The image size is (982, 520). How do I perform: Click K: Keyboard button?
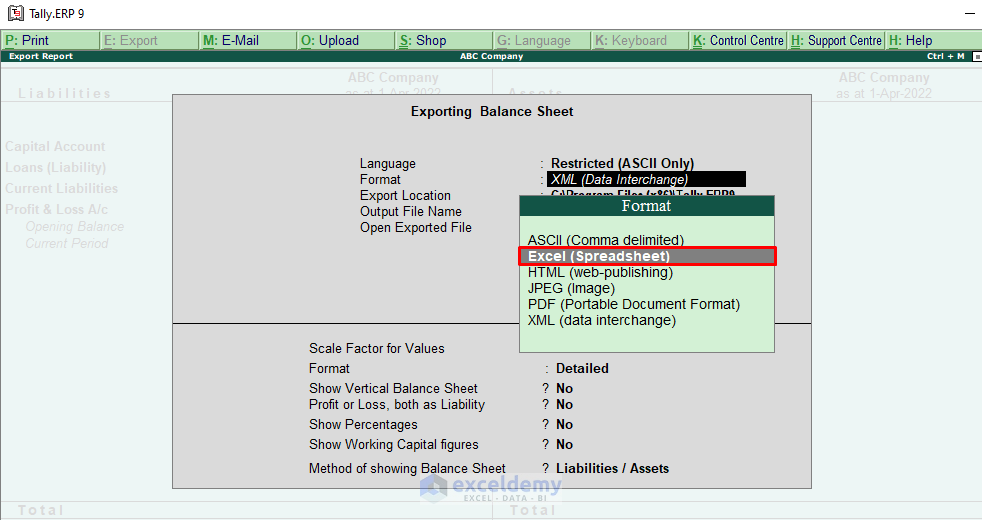coord(640,41)
